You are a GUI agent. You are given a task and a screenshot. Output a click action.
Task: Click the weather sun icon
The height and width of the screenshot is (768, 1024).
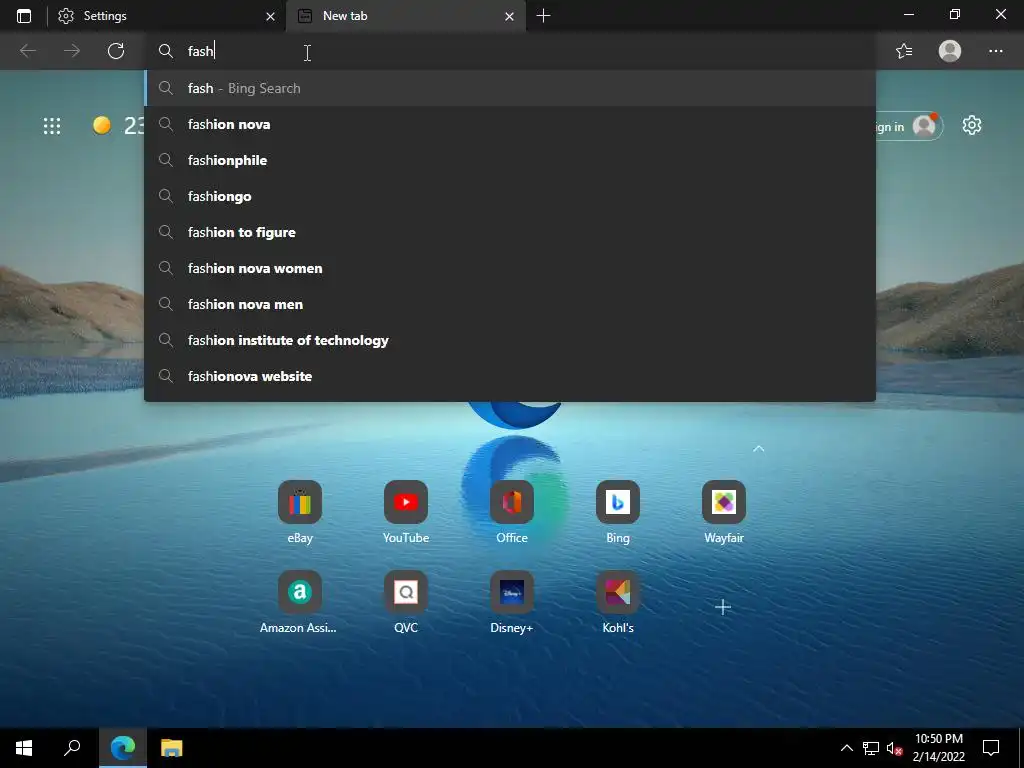click(x=102, y=125)
